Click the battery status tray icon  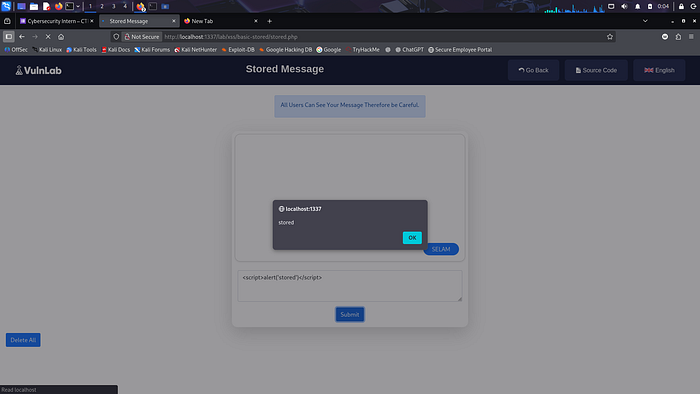point(650,6)
